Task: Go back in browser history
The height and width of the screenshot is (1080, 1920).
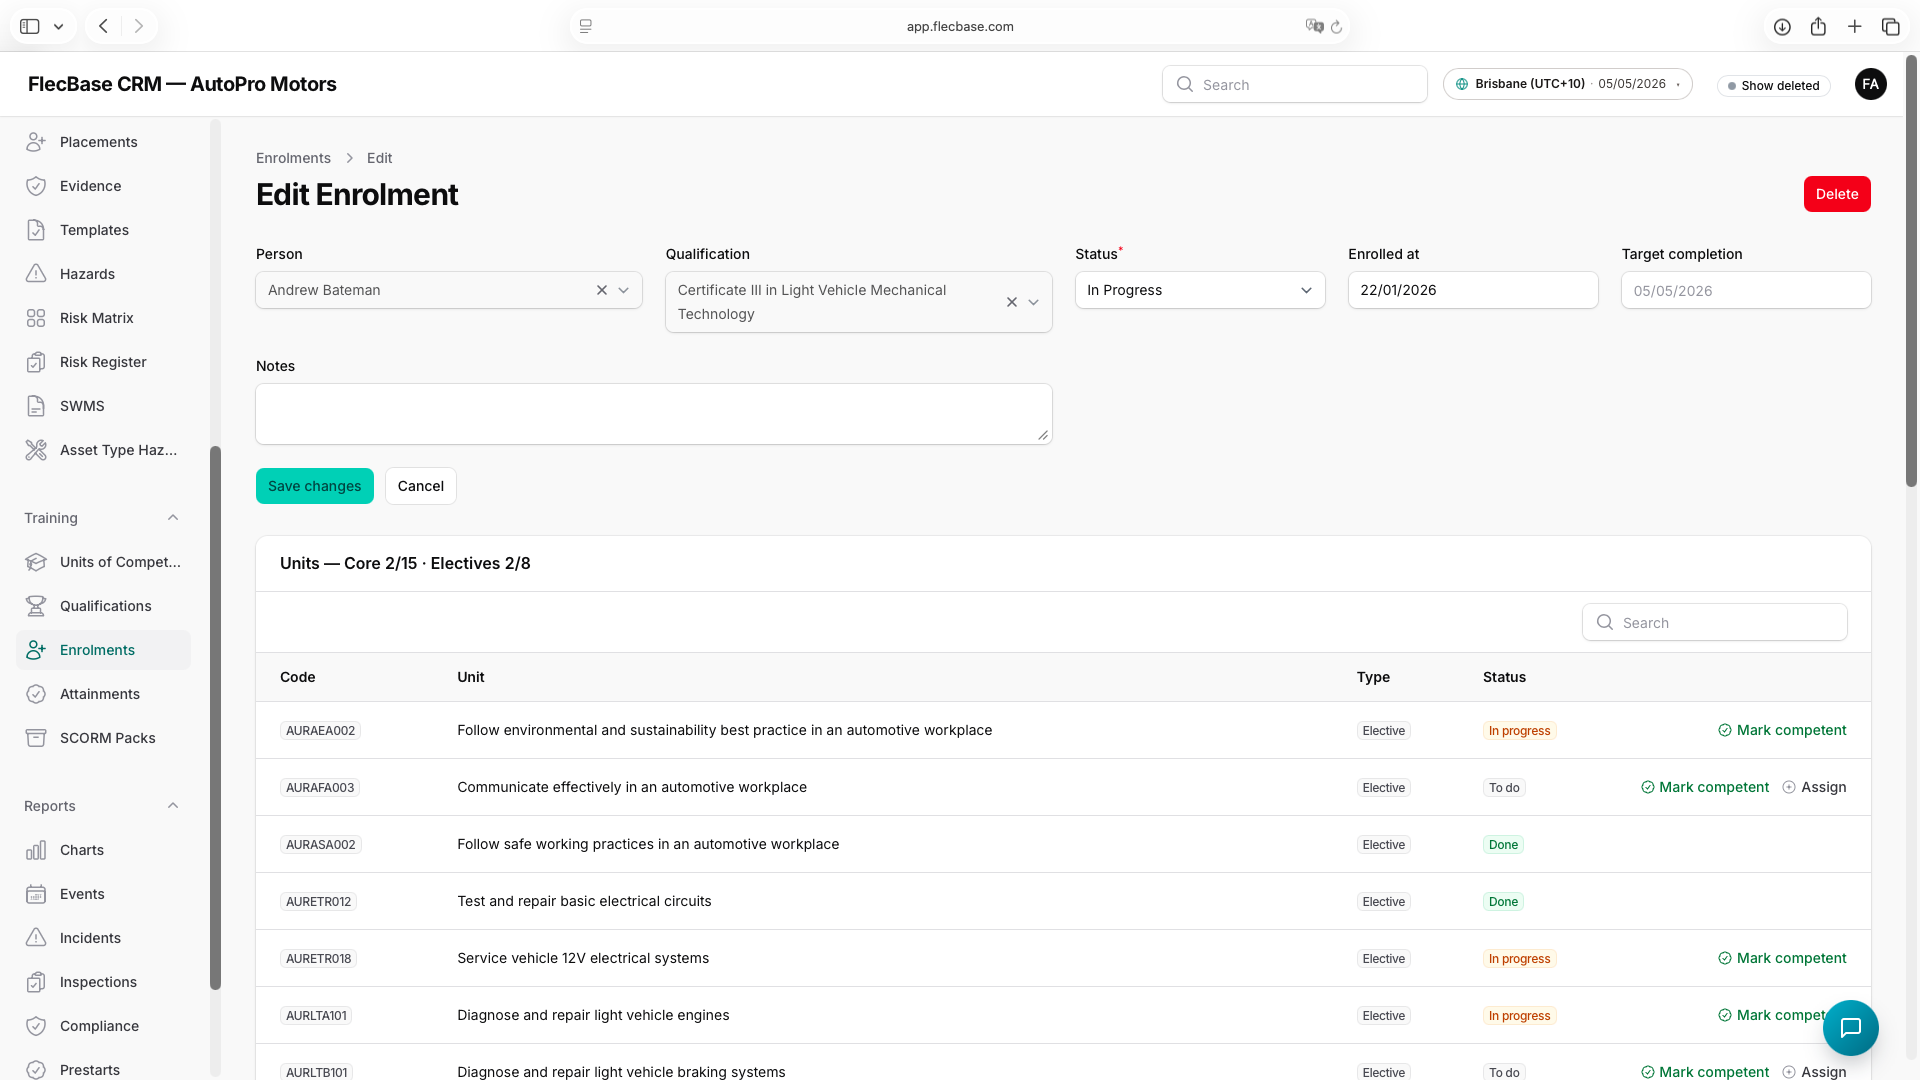Action: 103,27
